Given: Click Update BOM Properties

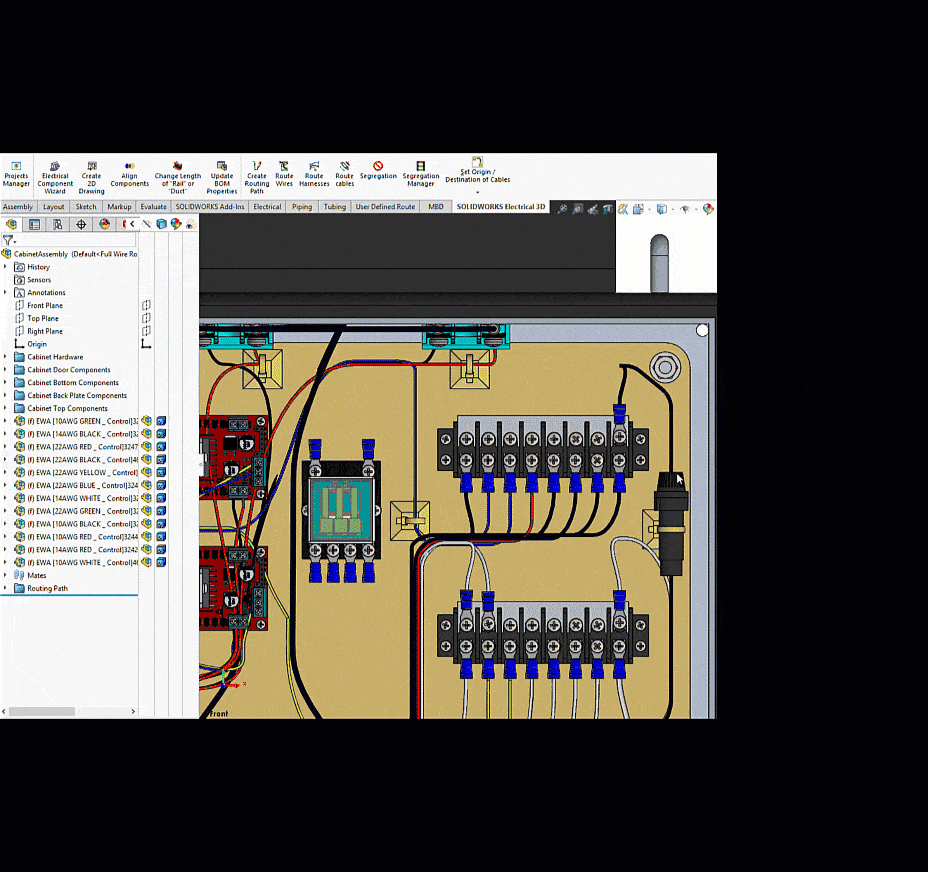Looking at the screenshot, I should pyautogui.click(x=222, y=177).
